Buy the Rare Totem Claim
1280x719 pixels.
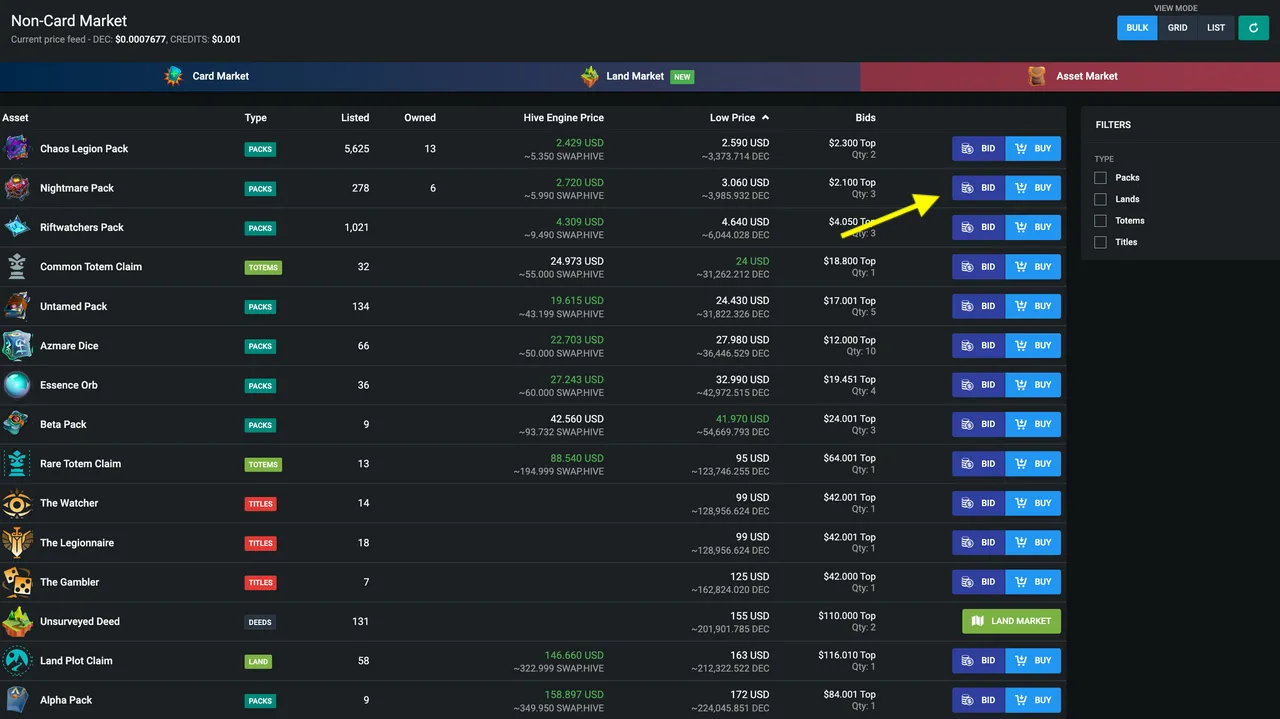(x=1033, y=464)
